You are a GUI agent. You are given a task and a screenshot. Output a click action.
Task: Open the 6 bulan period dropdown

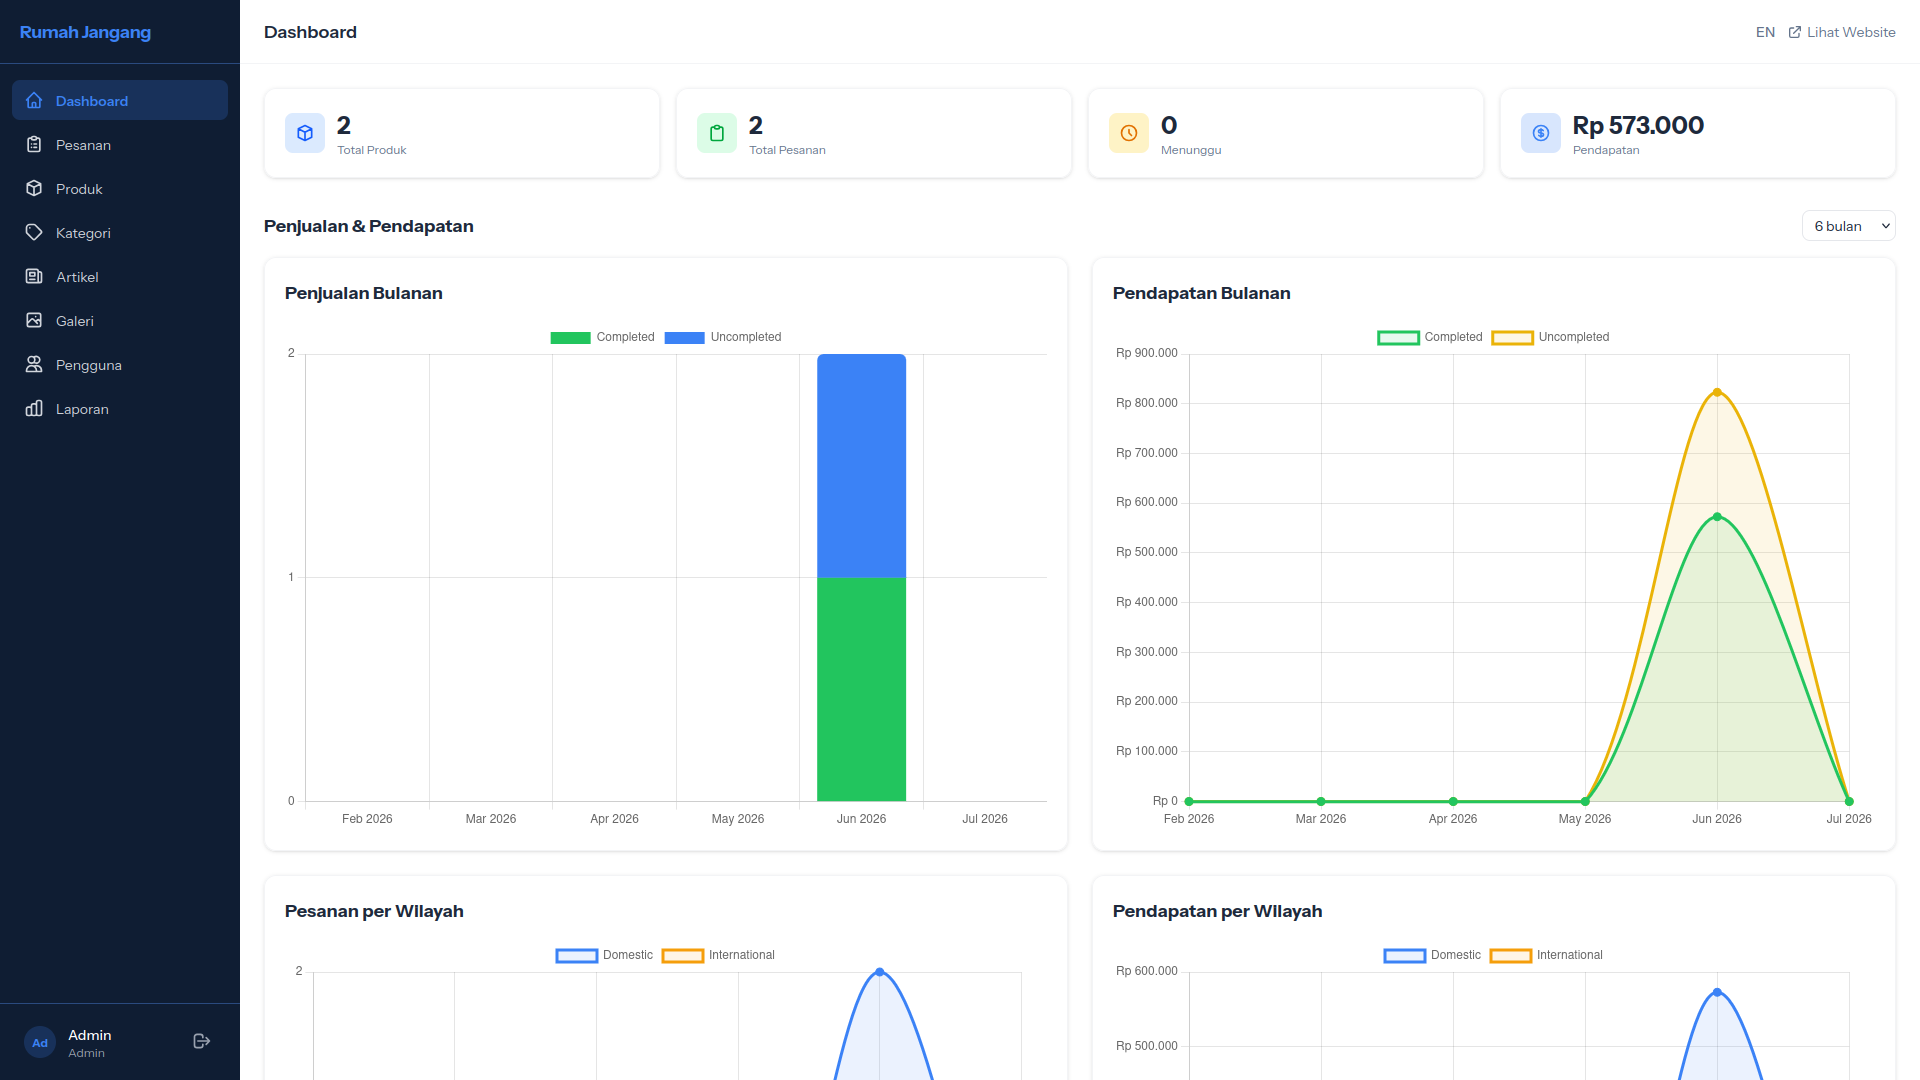pyautogui.click(x=1848, y=226)
